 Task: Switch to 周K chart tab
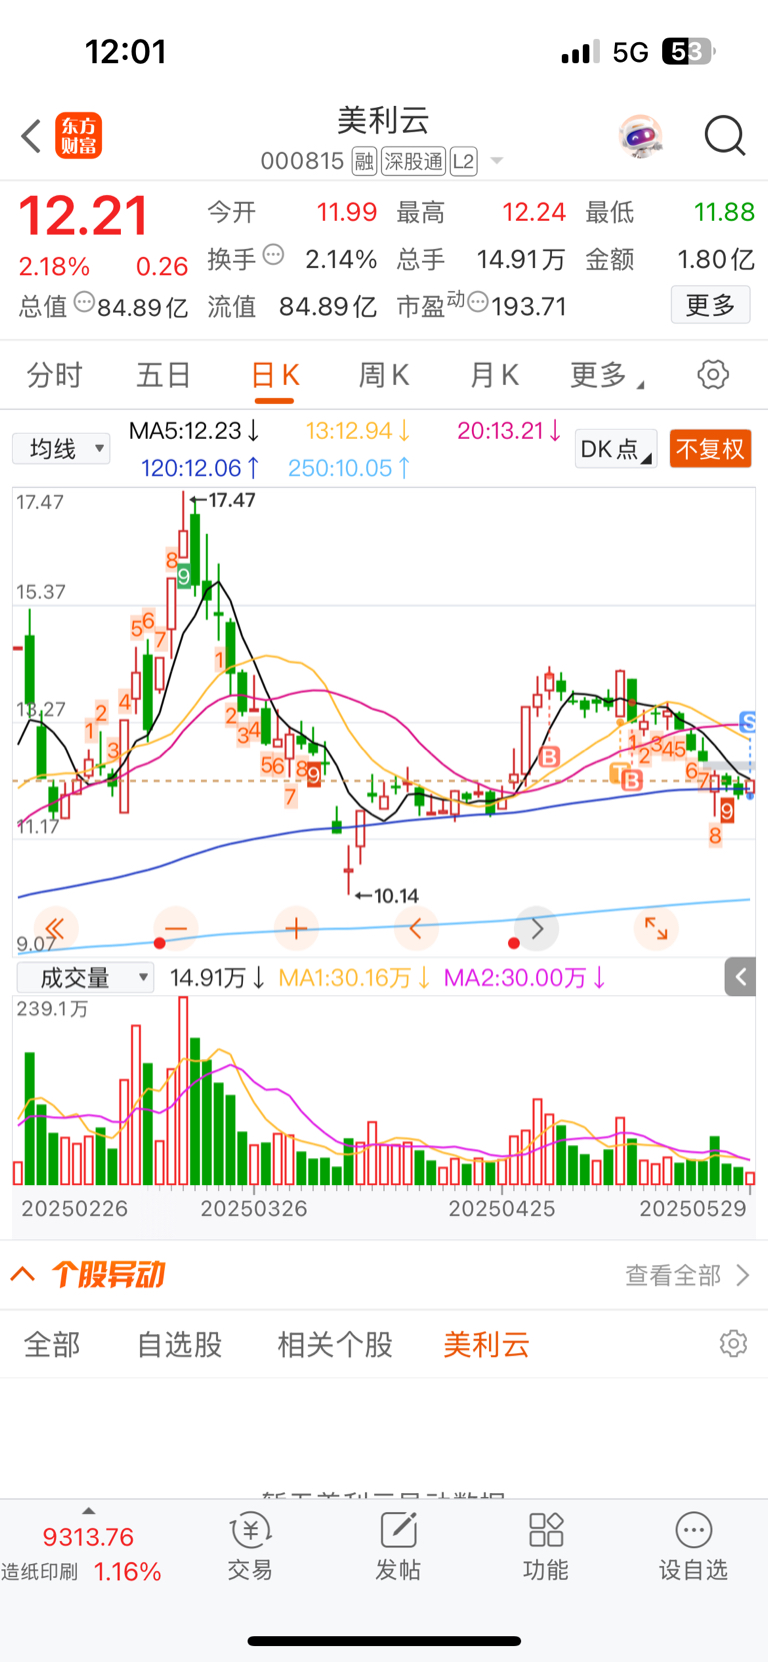tap(384, 375)
